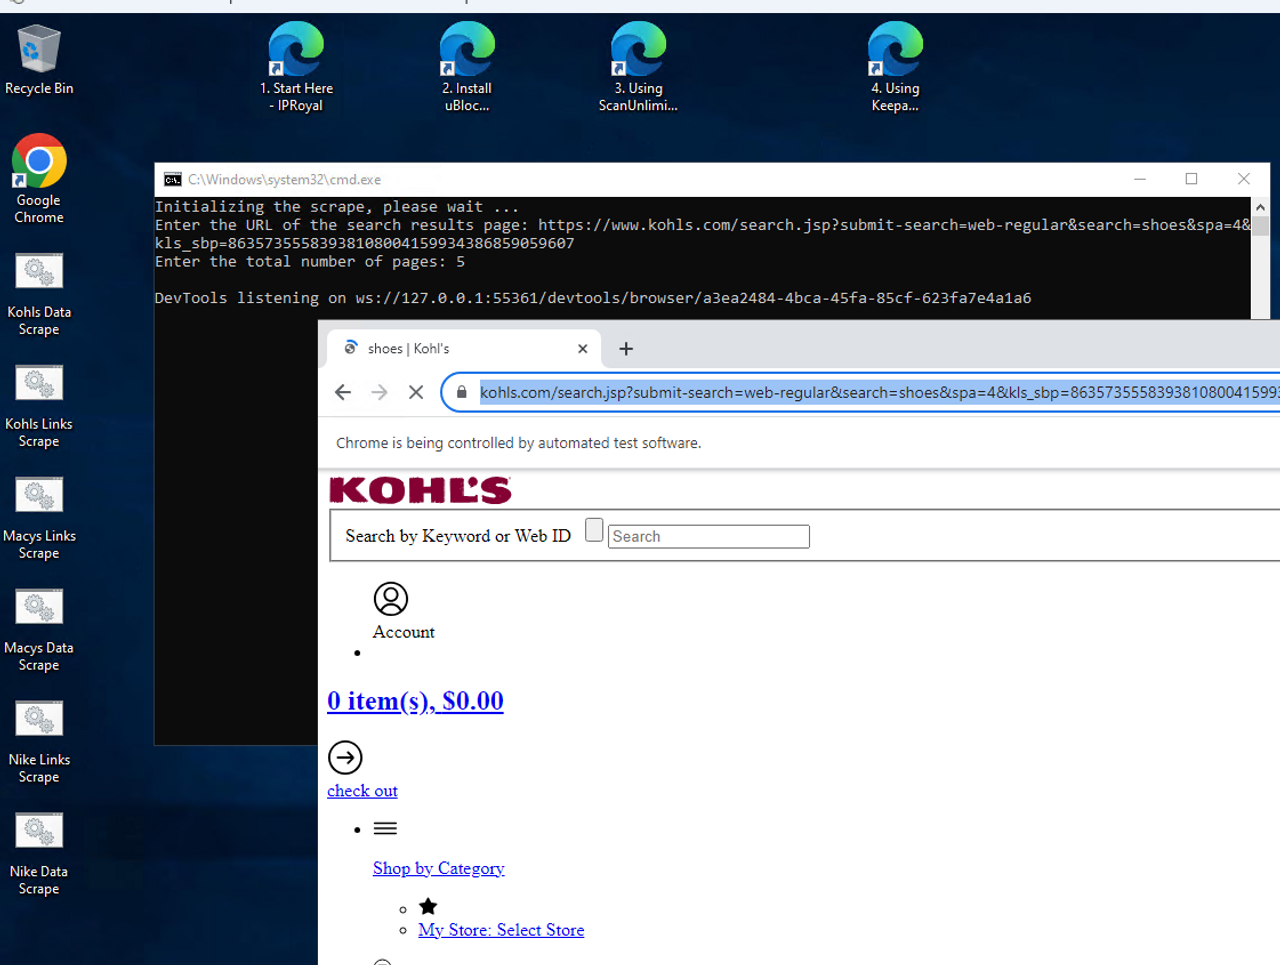Click the 'Account' label
The height and width of the screenshot is (965, 1280).
click(404, 632)
